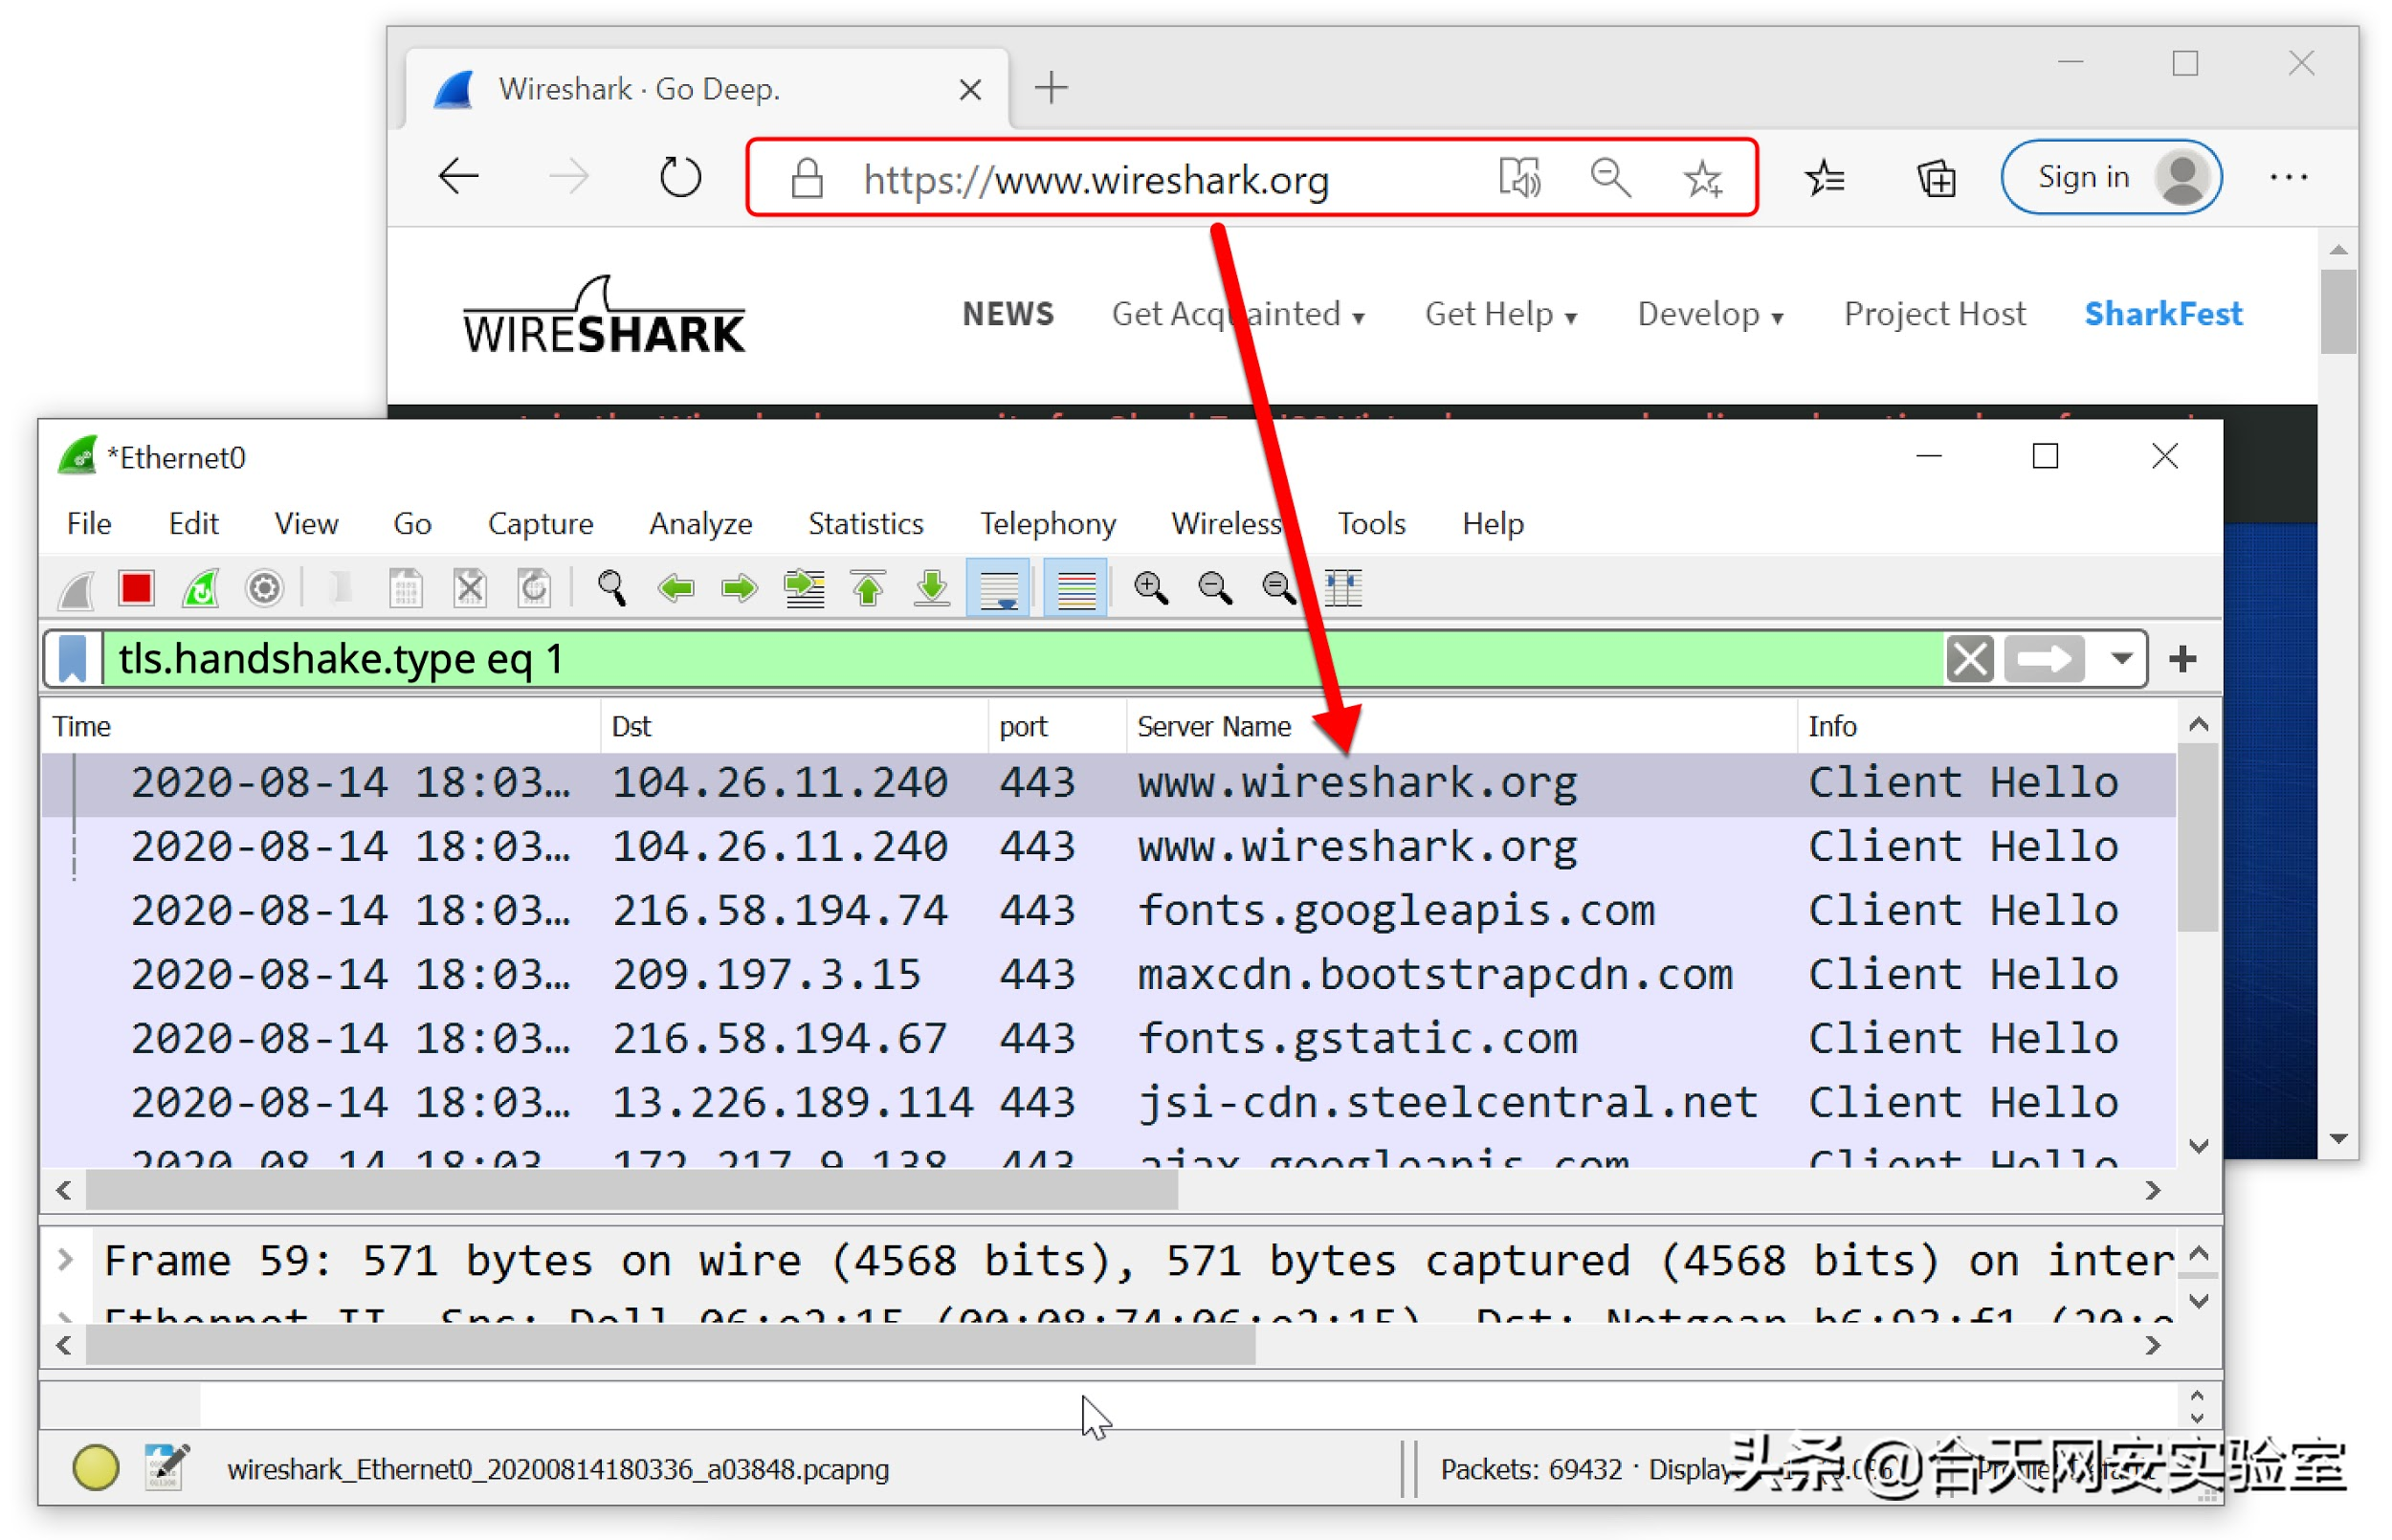
Task: Apply the display filter arrow
Action: point(2044,660)
